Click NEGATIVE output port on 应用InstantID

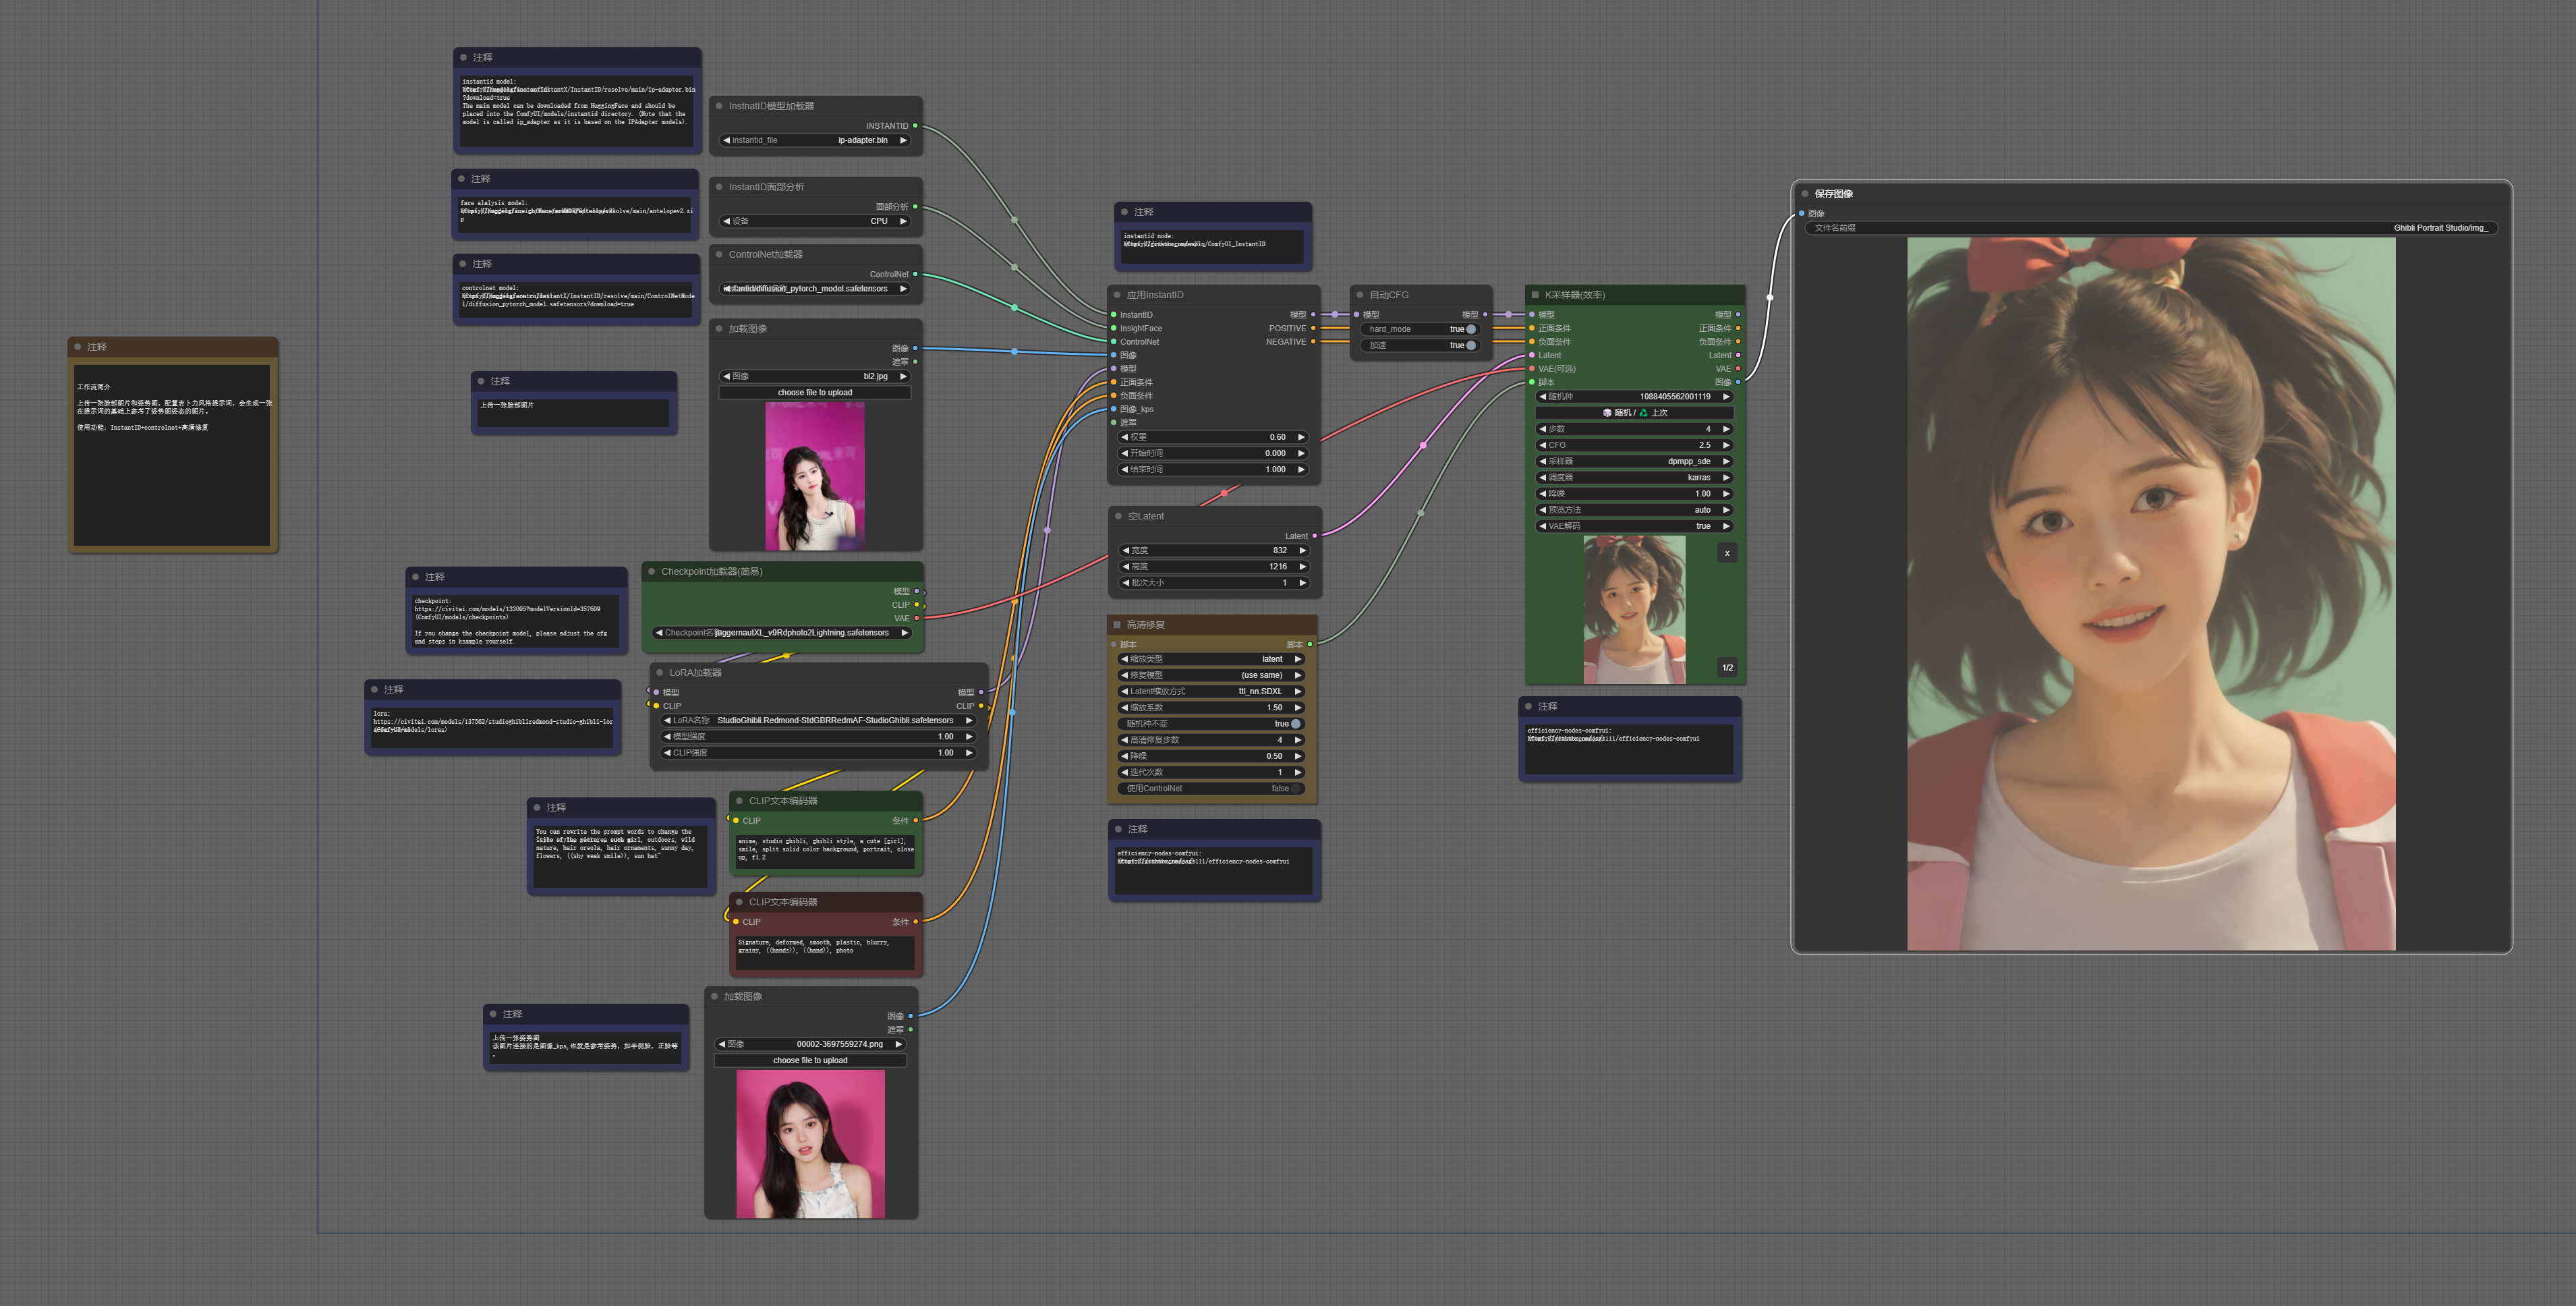point(1313,342)
